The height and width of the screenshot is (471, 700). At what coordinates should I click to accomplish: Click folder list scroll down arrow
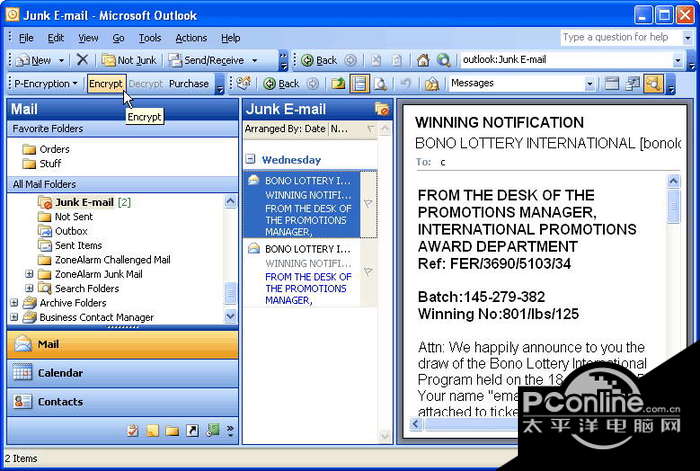pyautogui.click(x=230, y=317)
